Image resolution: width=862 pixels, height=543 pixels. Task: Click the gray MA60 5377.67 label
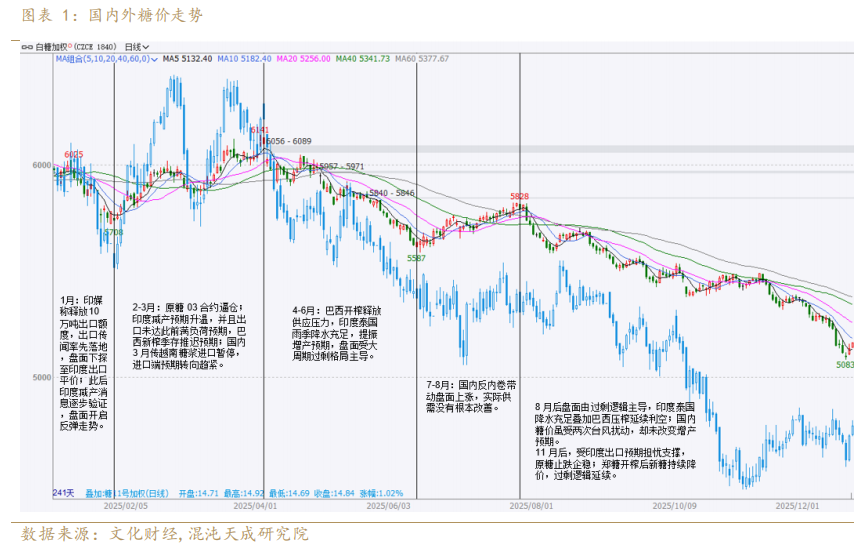point(422,59)
